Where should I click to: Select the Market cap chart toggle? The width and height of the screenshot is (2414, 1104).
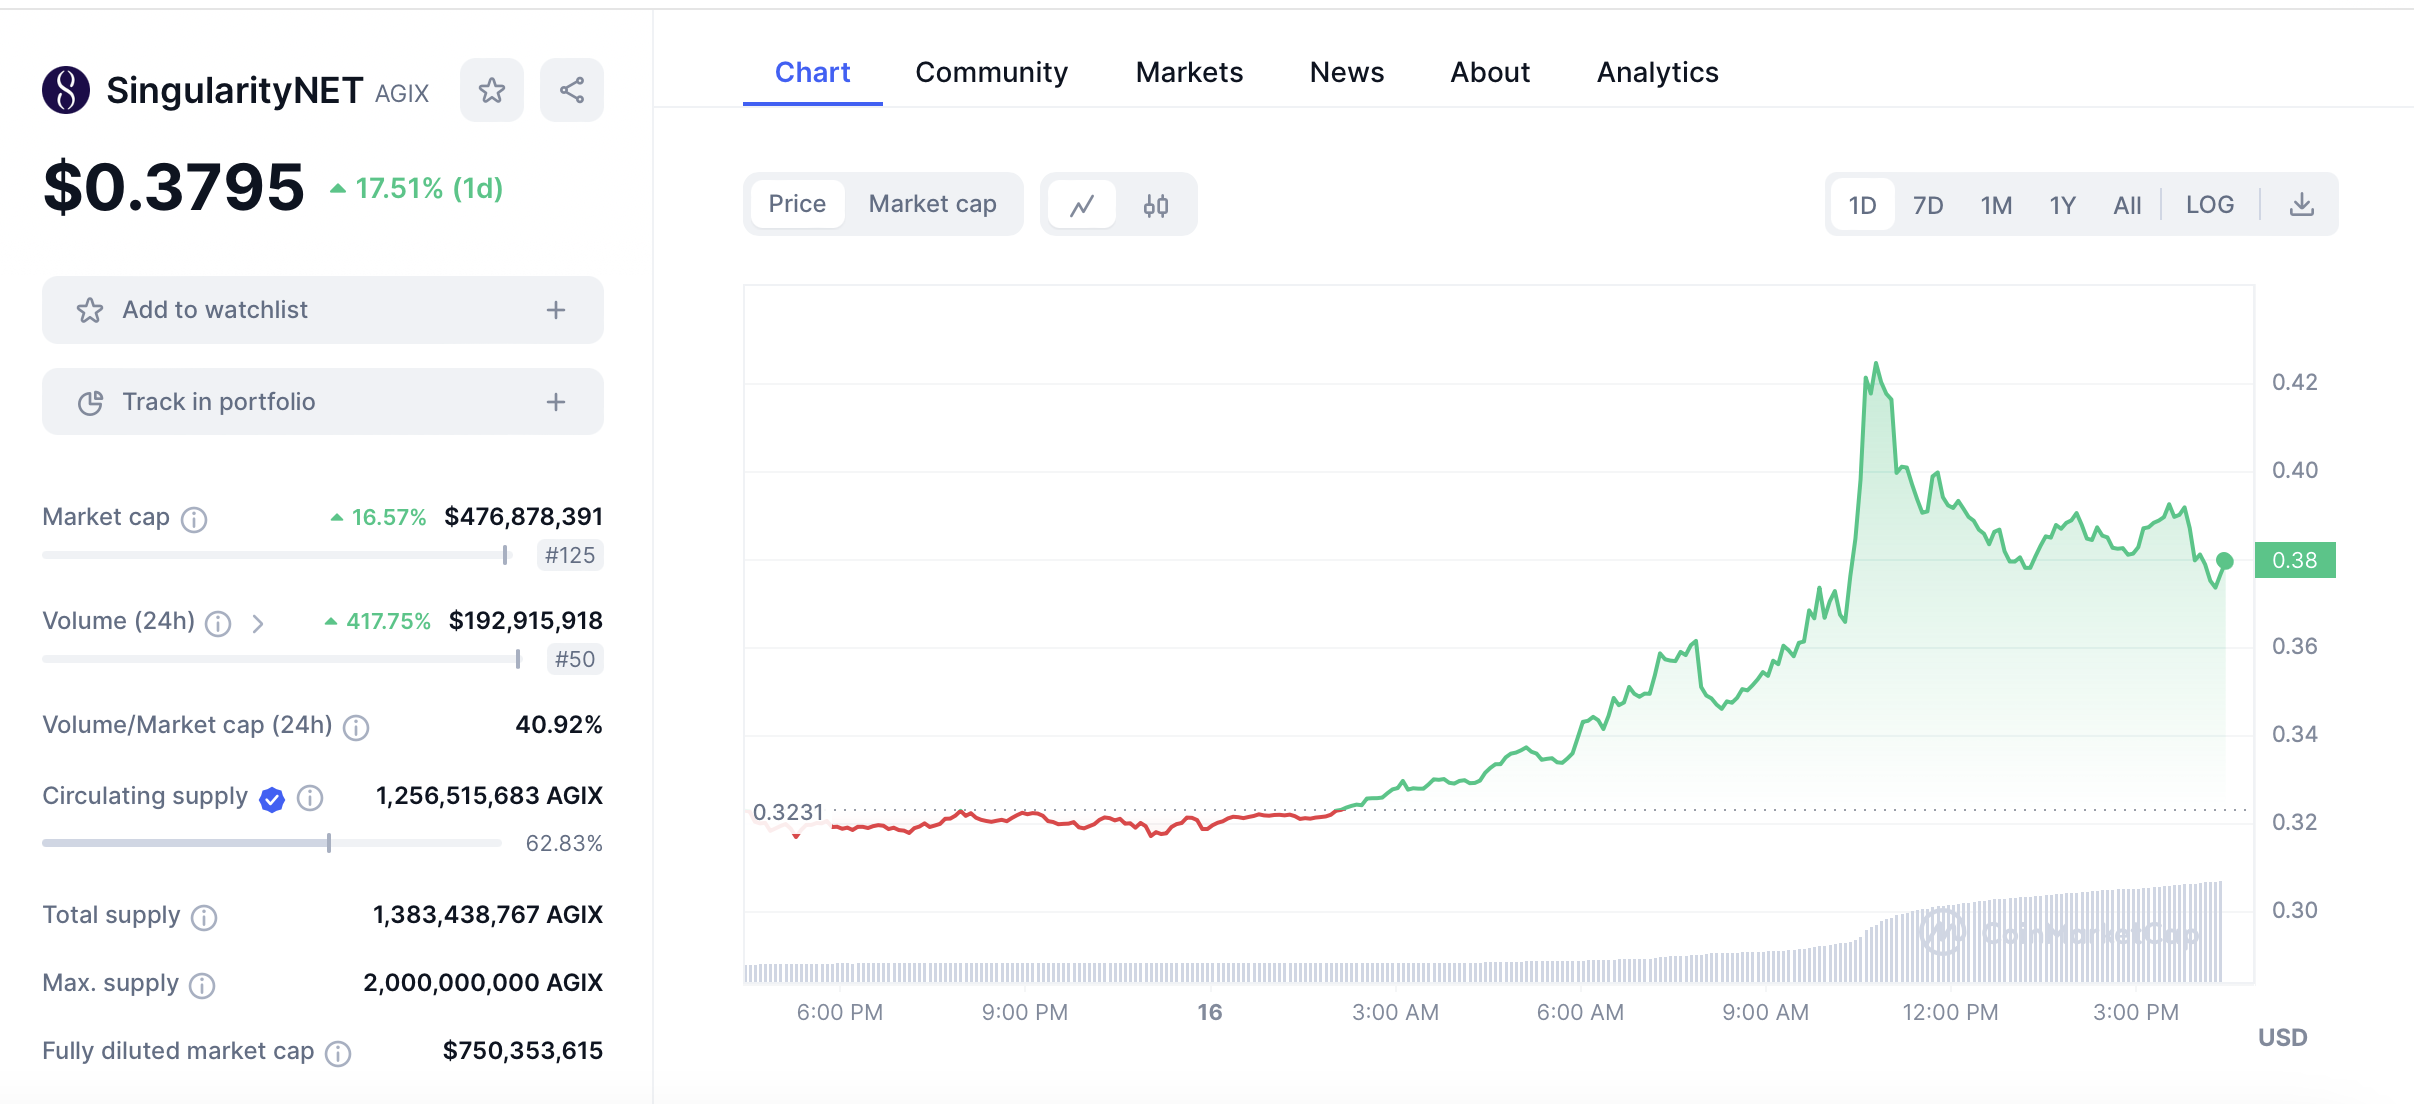(932, 204)
